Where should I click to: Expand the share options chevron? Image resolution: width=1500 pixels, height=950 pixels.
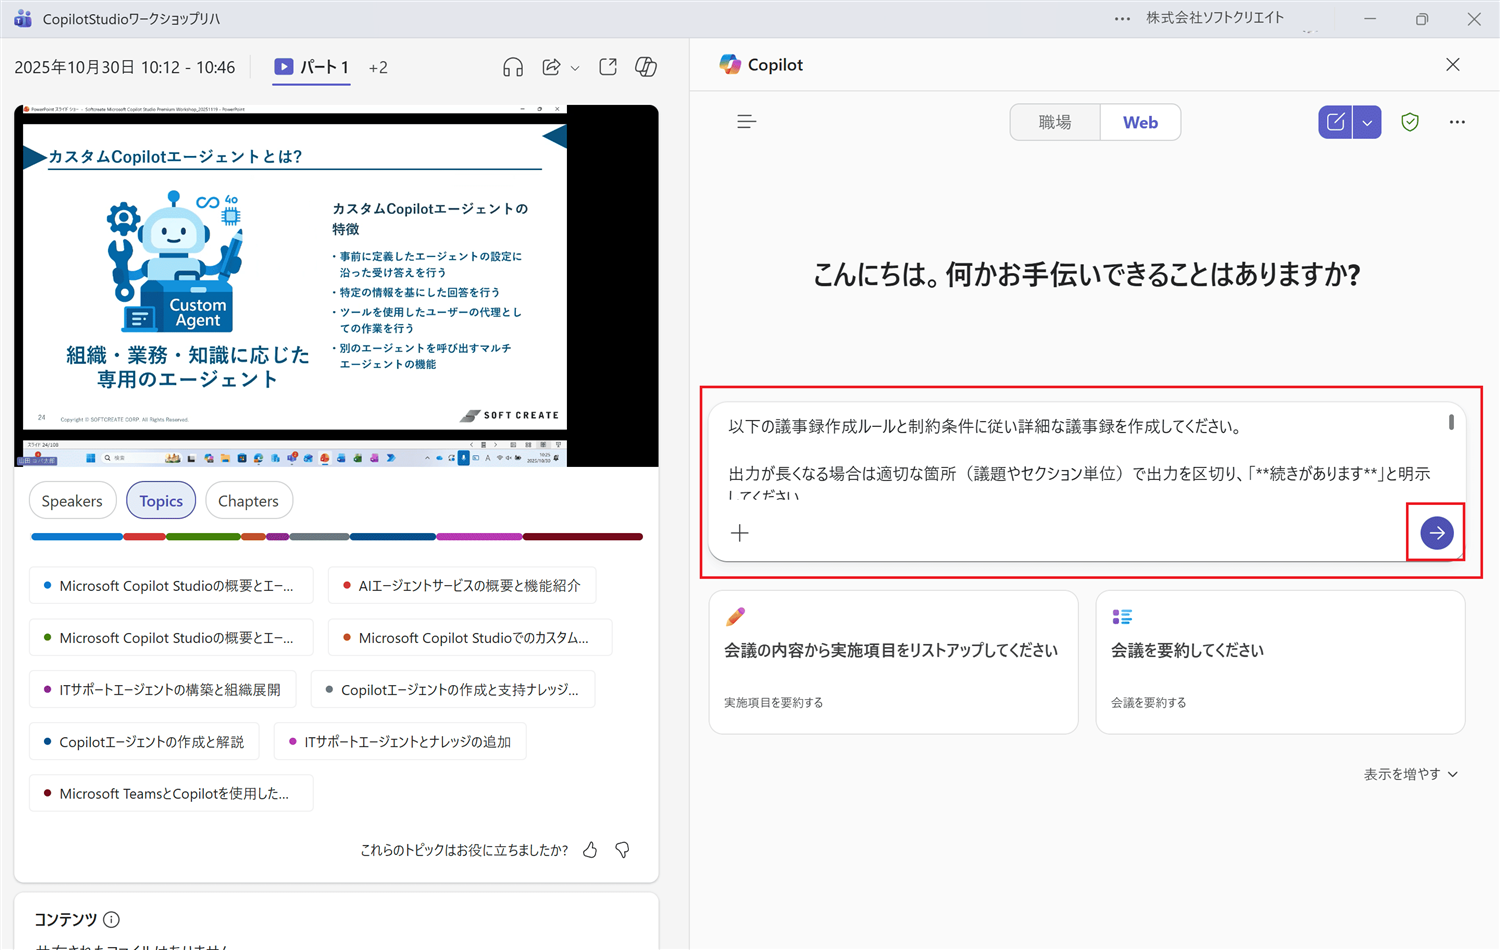click(575, 68)
